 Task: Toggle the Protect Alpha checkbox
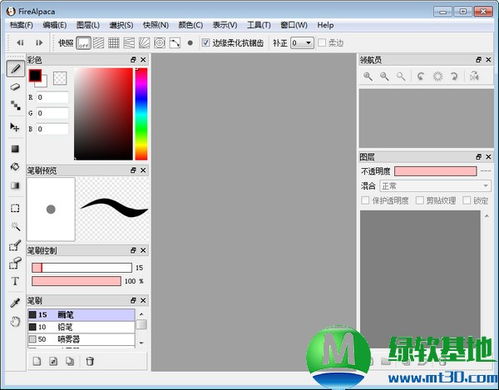tap(365, 200)
